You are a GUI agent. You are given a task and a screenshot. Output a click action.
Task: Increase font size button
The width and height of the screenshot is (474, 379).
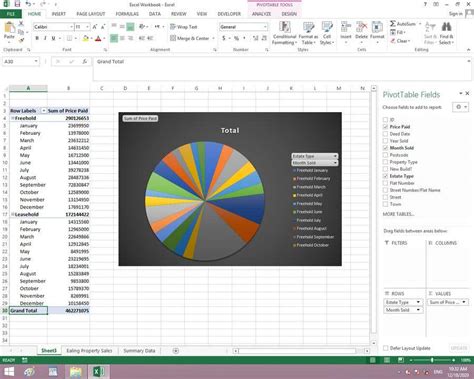(x=95, y=27)
